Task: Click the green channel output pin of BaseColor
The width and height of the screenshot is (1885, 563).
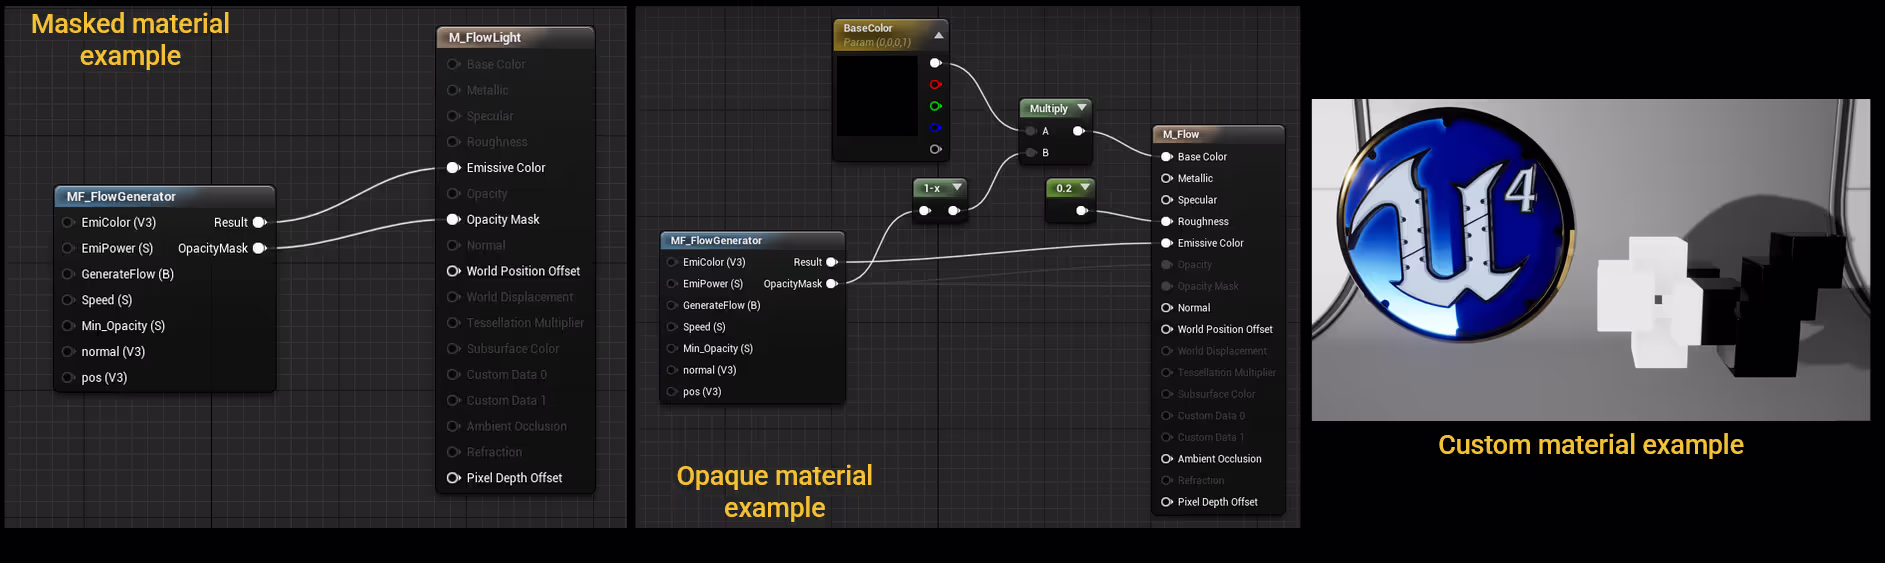Action: click(936, 106)
